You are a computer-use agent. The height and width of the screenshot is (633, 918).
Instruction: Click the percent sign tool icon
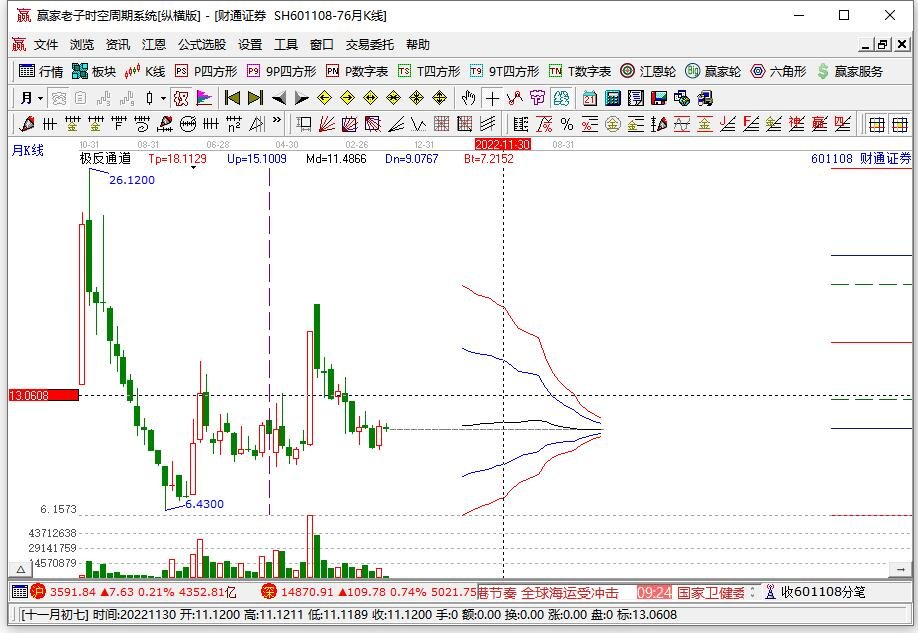coord(567,124)
